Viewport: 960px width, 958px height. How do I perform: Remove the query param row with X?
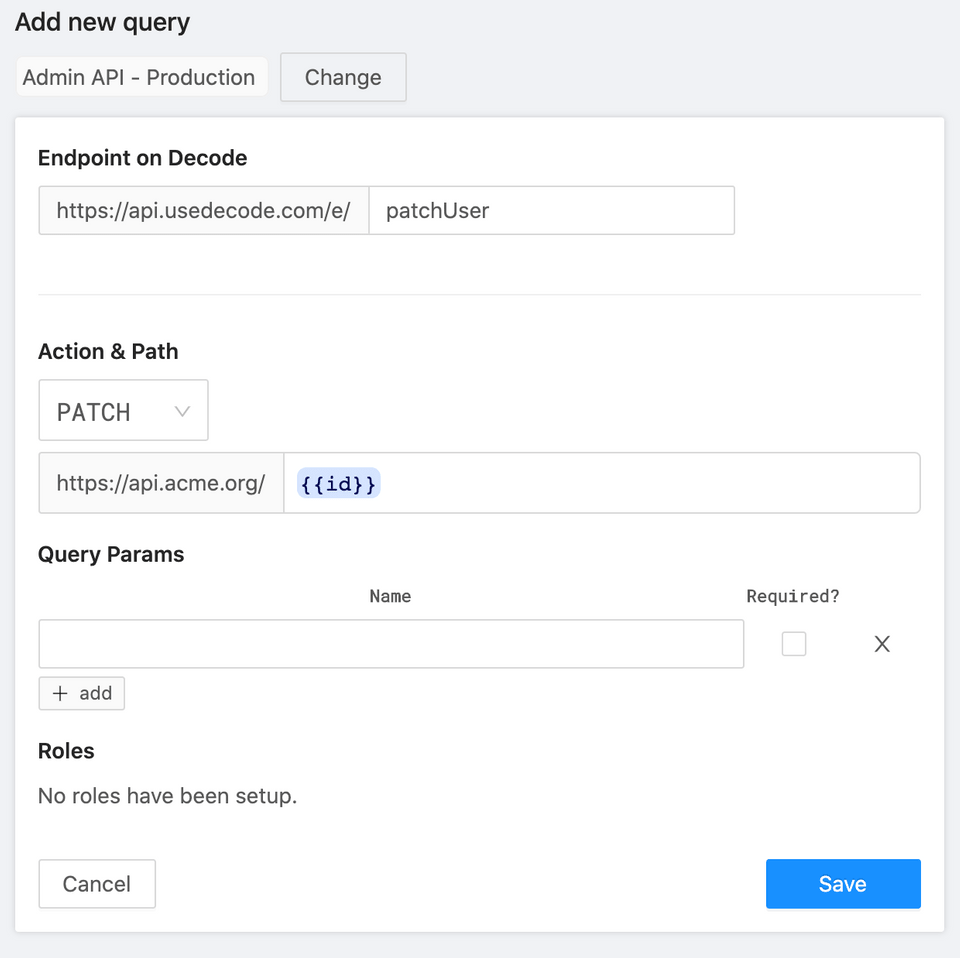(x=882, y=644)
